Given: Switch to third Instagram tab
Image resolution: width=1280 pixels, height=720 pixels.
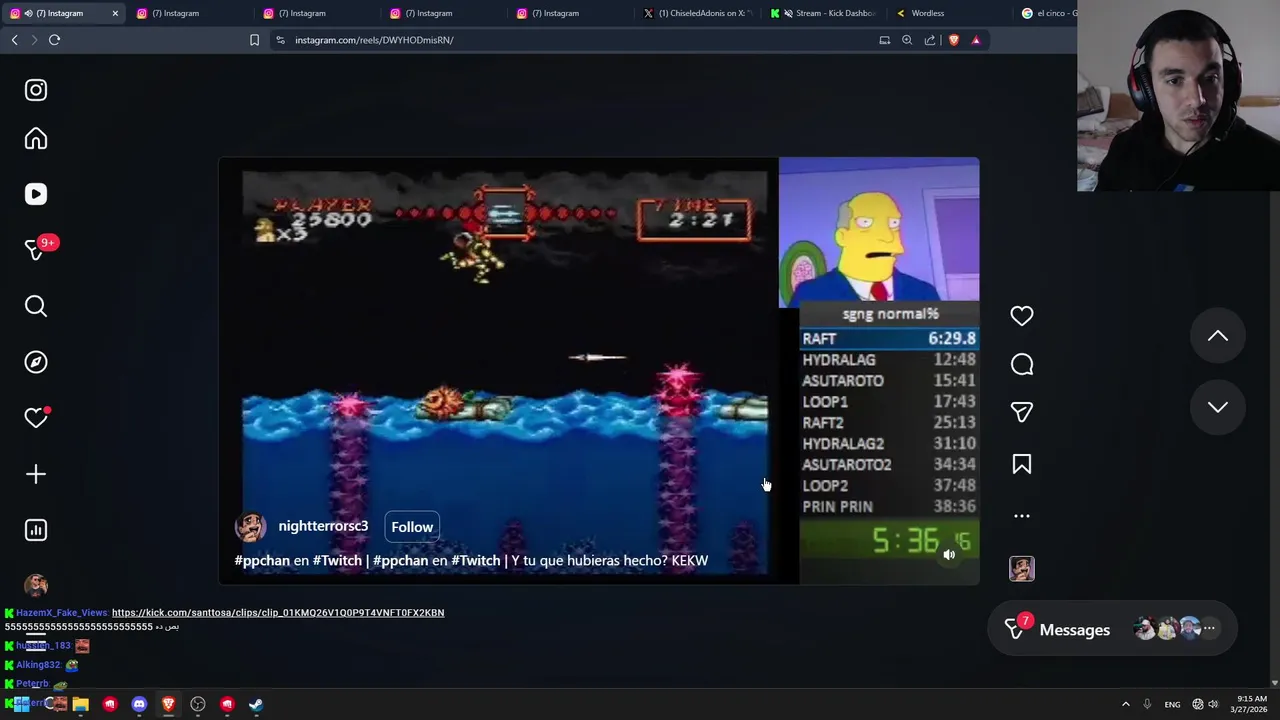Looking at the screenshot, I should 316,13.
